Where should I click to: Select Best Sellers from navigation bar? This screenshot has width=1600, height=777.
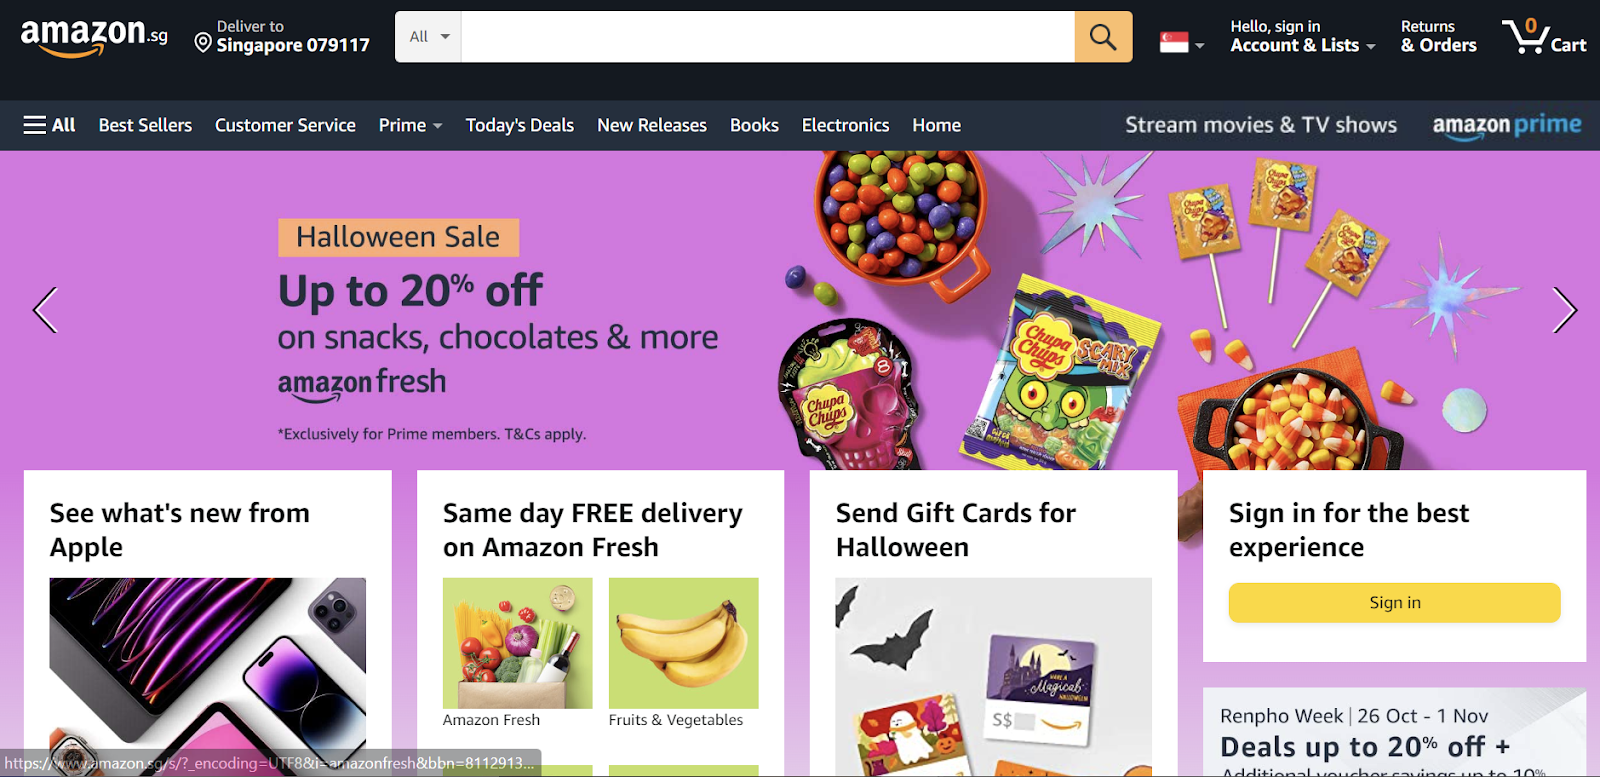[x=145, y=125]
